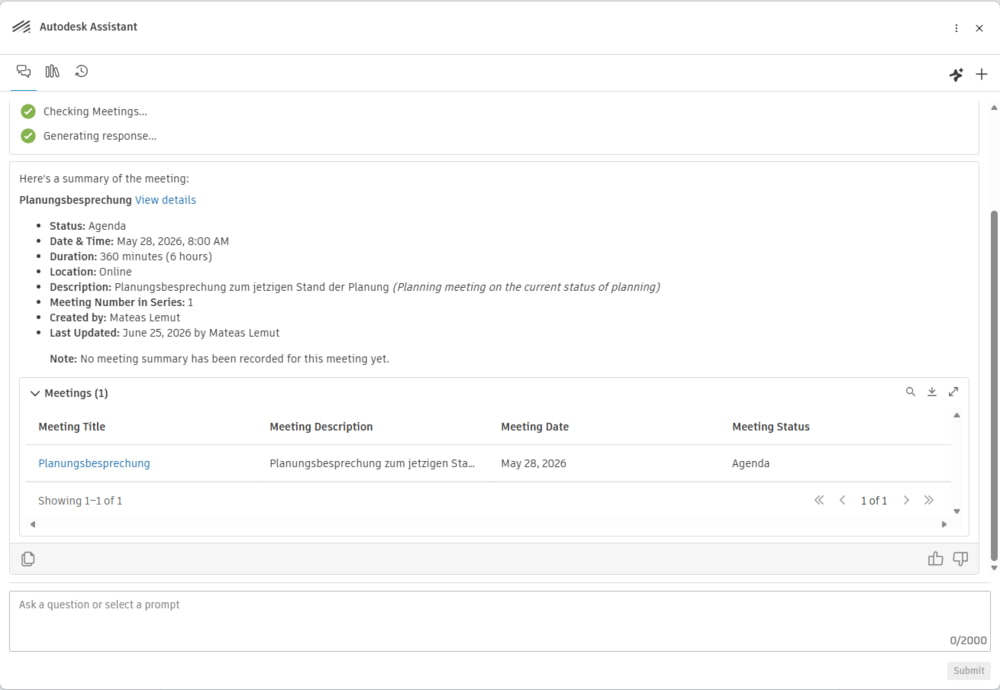1000x690 pixels.
Task: Click the sparkle AI suggestions icon
Action: (x=956, y=75)
